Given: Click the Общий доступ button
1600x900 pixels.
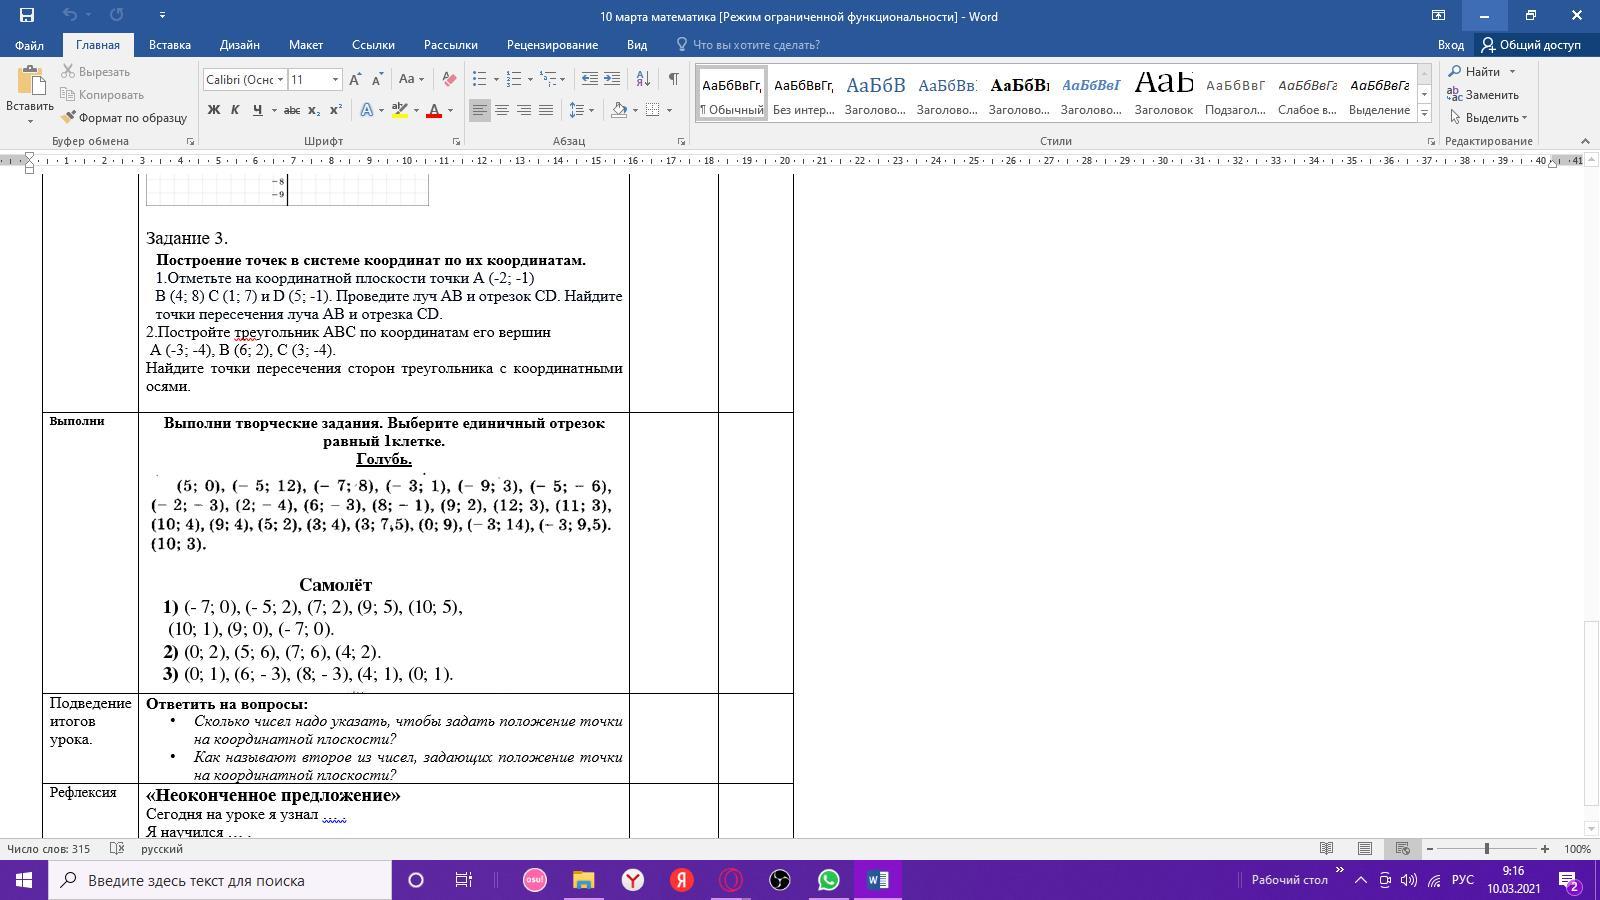Looking at the screenshot, I should pos(1531,45).
